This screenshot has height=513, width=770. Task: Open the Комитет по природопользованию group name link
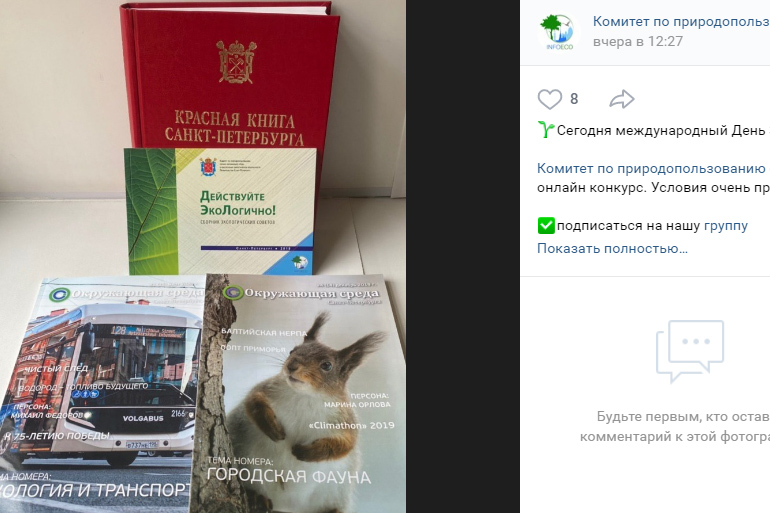tap(681, 22)
